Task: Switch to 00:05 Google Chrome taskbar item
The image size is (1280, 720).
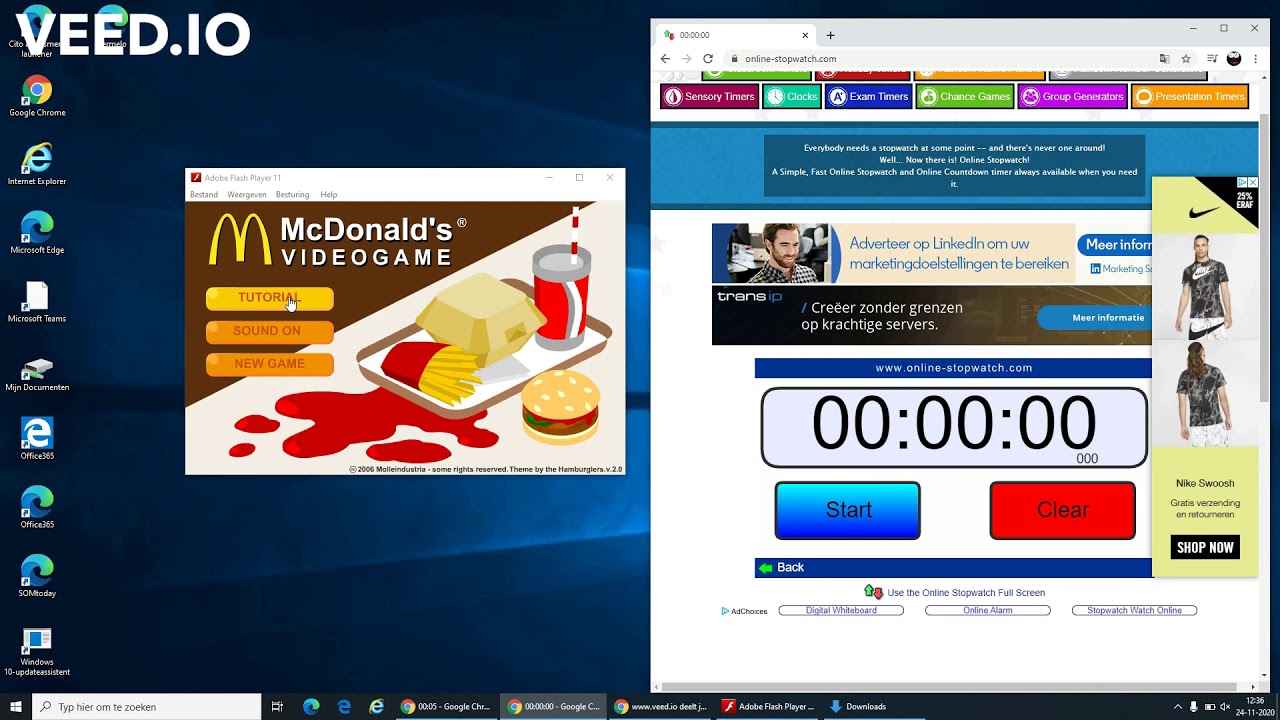Action: click(446, 706)
